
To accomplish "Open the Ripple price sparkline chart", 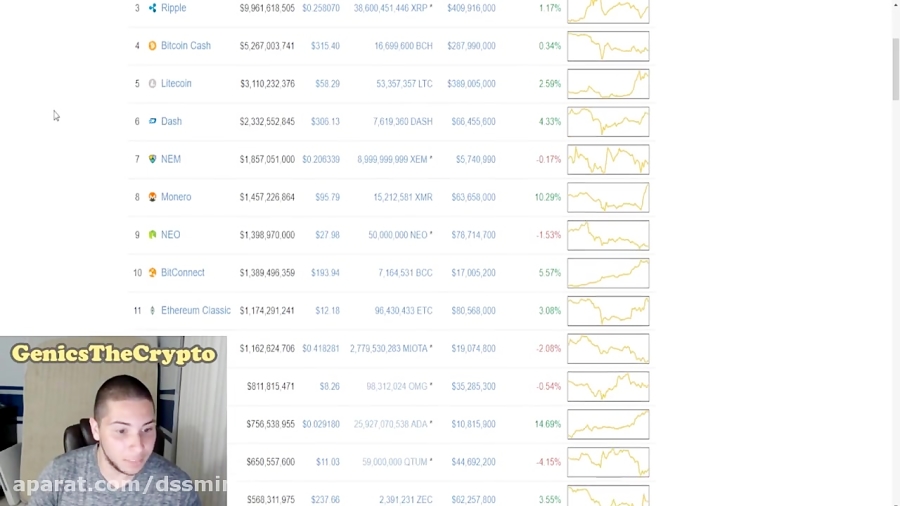I will pos(608,11).
